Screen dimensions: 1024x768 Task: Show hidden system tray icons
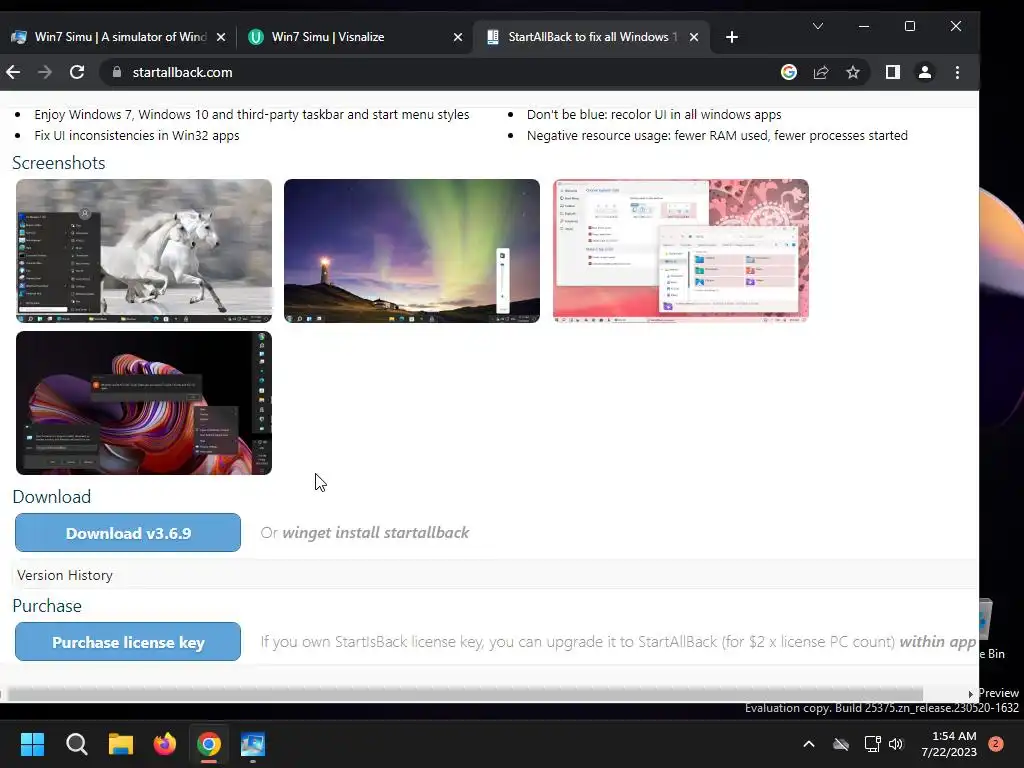(x=808, y=744)
